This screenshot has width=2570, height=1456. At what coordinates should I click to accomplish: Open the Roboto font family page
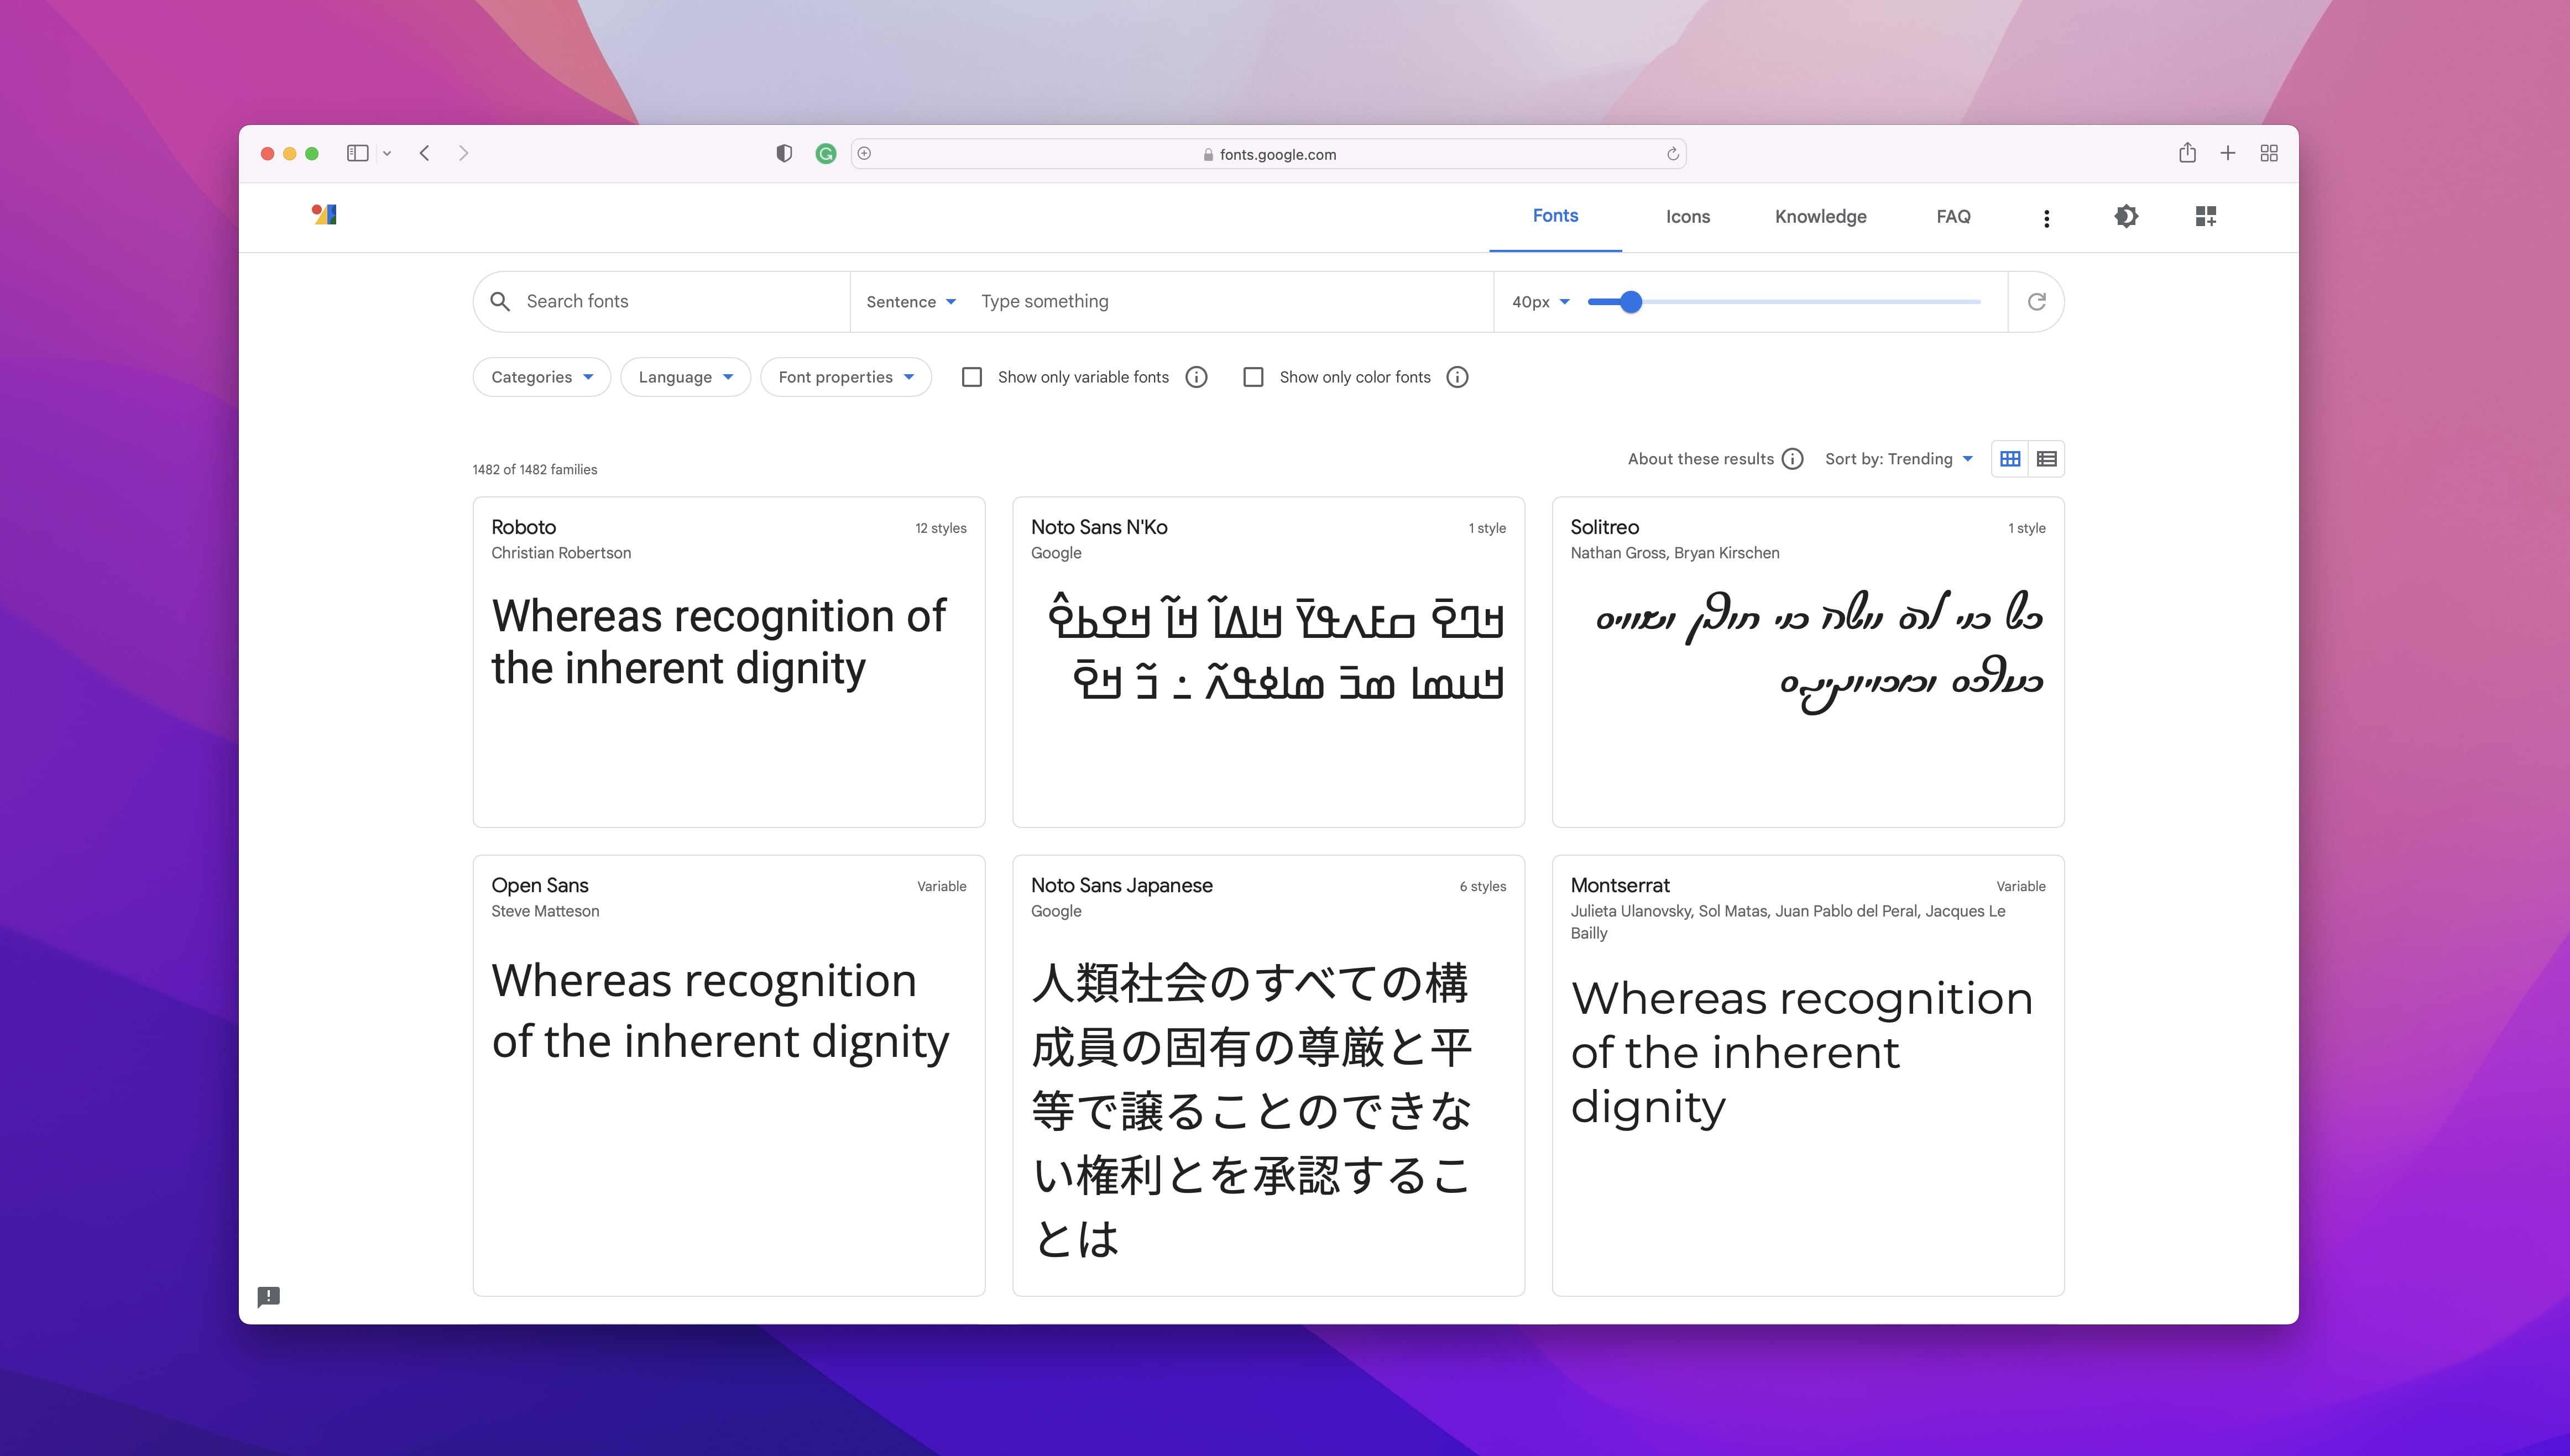pyautogui.click(x=523, y=527)
